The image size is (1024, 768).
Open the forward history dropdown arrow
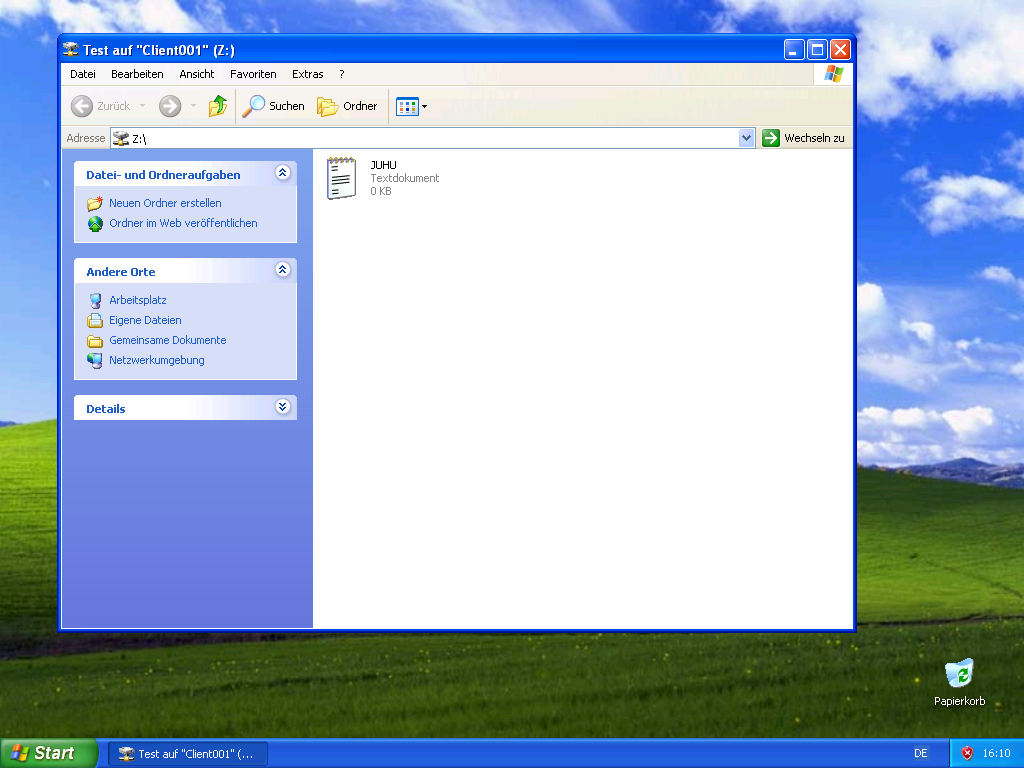click(193, 106)
